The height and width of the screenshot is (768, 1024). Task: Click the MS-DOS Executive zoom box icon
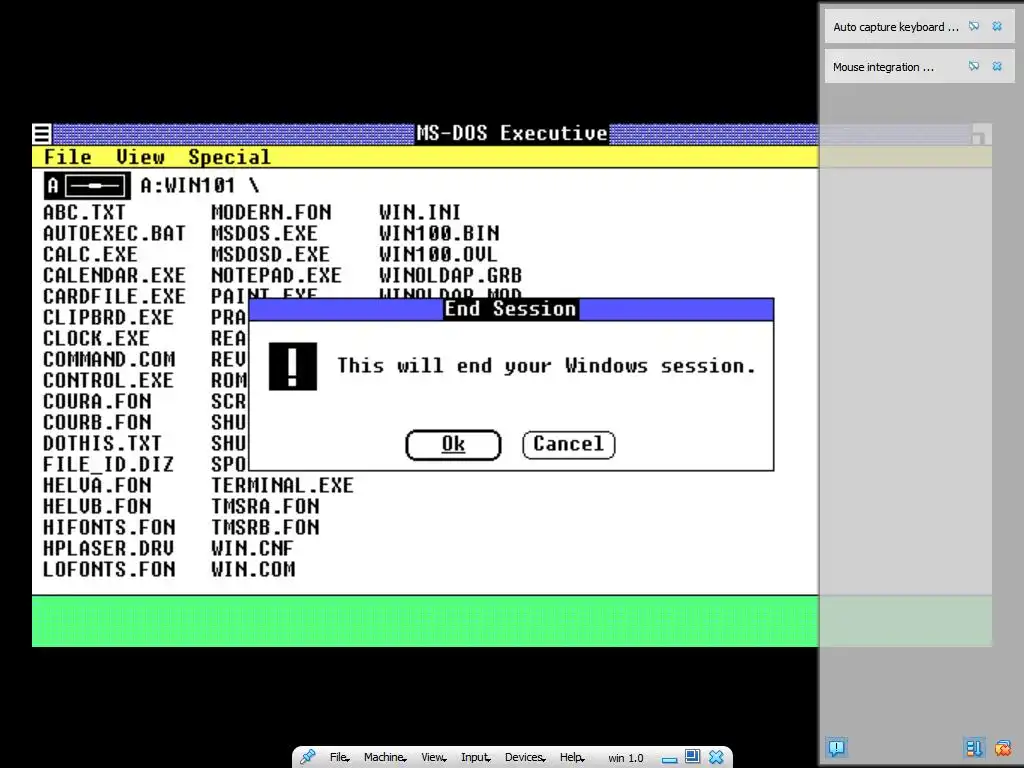[978, 135]
